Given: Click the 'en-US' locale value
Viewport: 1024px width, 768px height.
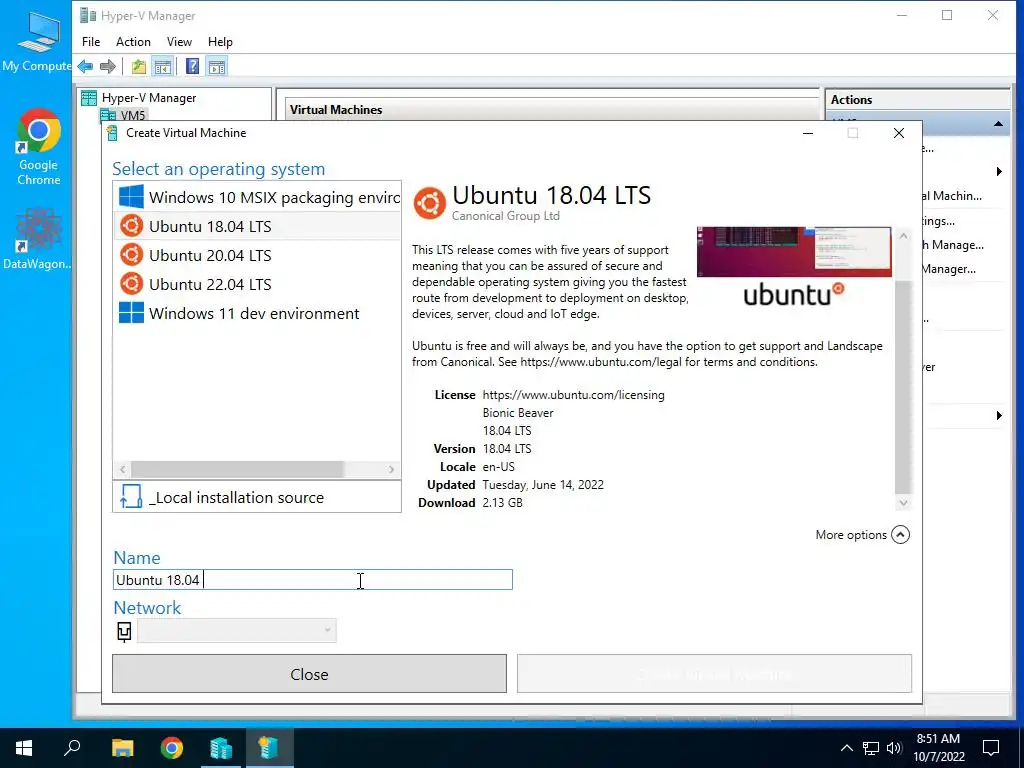Looking at the screenshot, I should pyautogui.click(x=498, y=467).
